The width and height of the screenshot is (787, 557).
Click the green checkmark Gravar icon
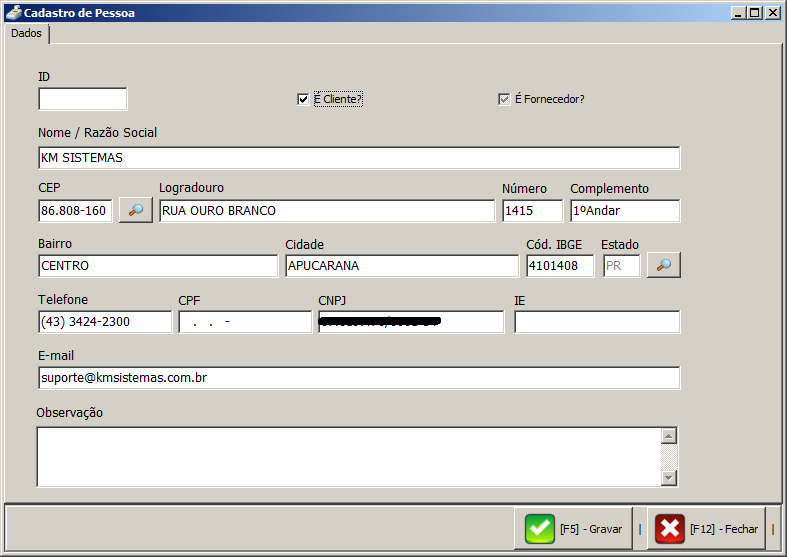coord(540,529)
